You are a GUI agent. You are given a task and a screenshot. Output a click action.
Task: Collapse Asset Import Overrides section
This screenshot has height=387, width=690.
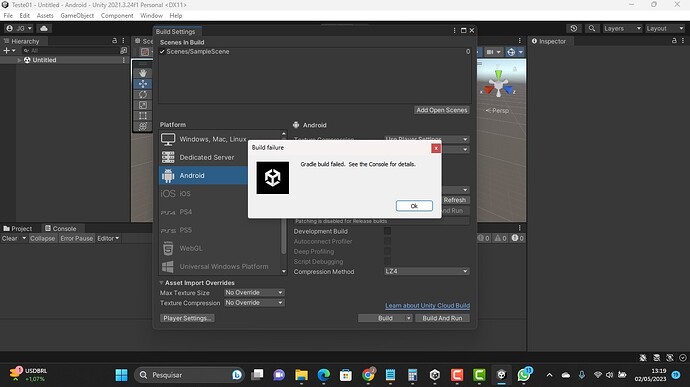point(161,283)
